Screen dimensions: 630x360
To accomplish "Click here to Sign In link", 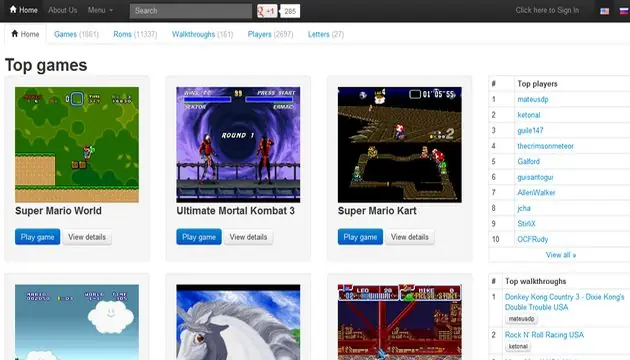I will click(x=547, y=10).
